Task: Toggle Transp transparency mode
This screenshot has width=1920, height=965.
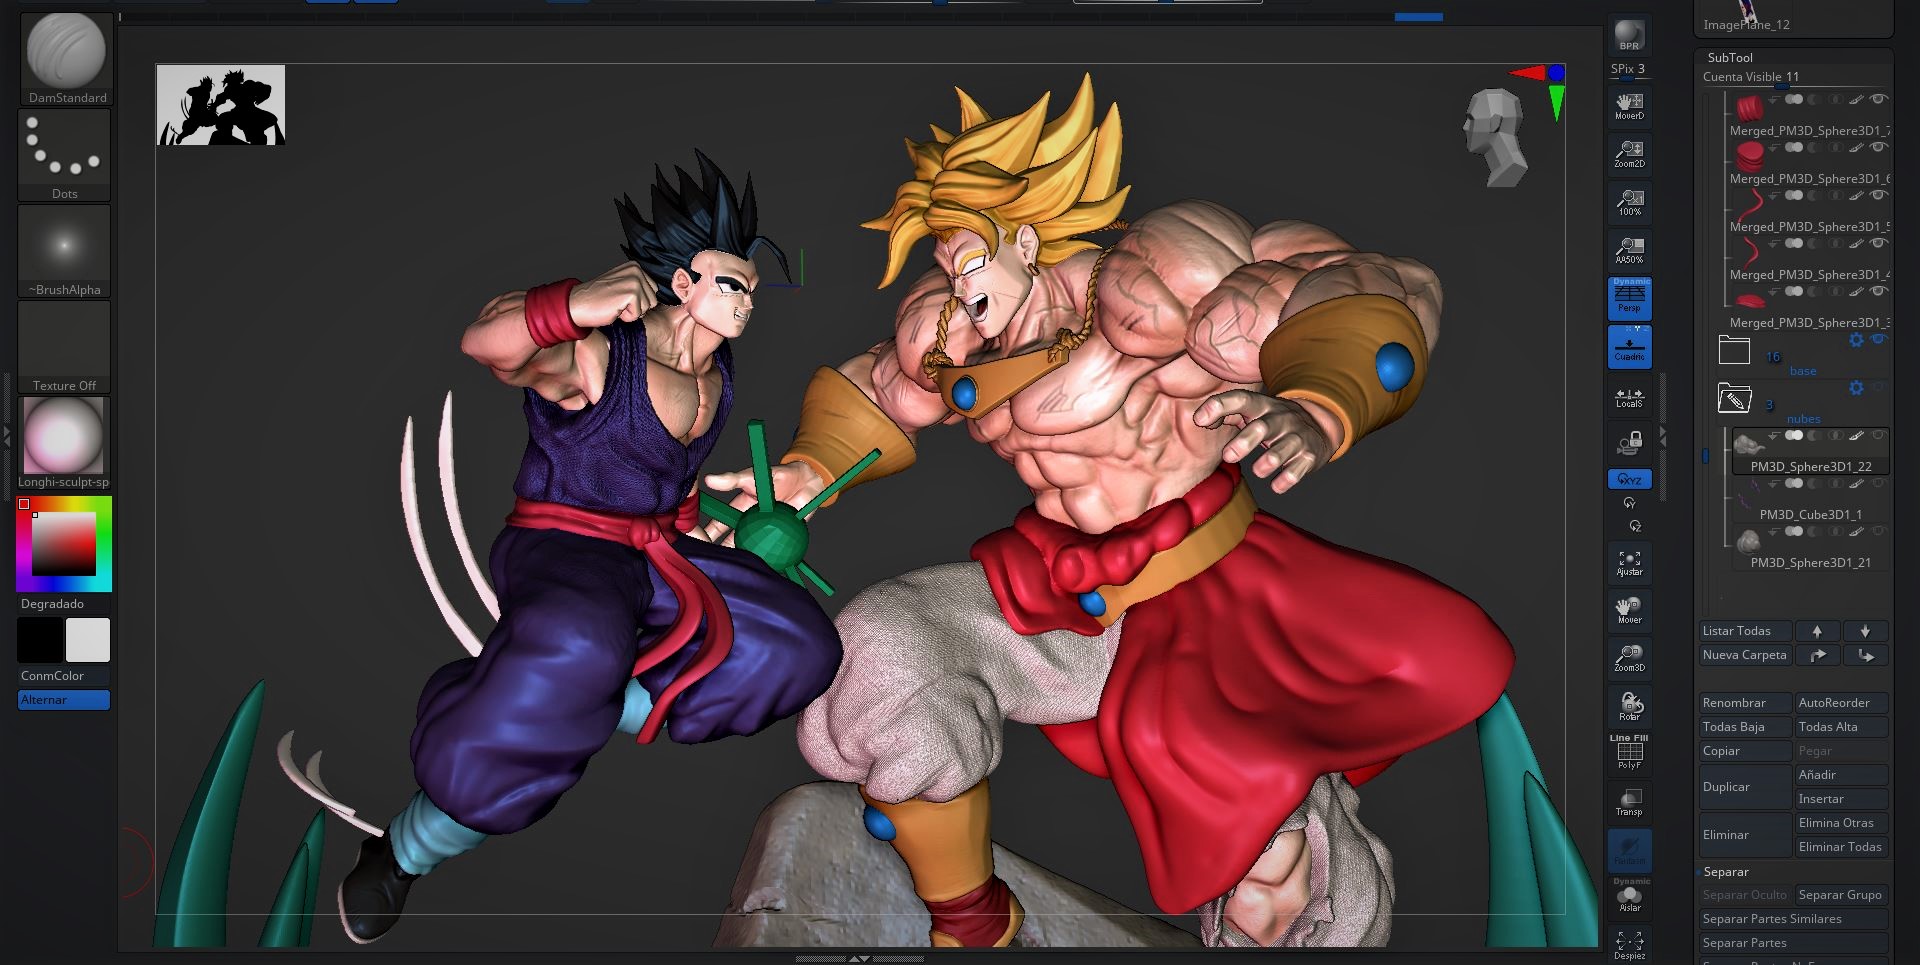Action: pyautogui.click(x=1630, y=802)
